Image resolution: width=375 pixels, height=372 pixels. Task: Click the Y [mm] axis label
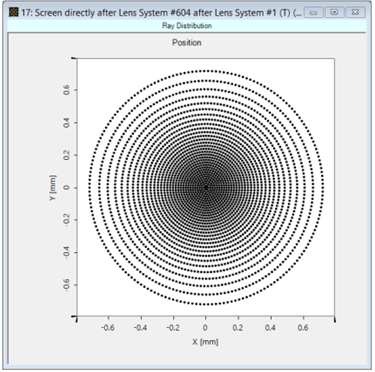point(52,188)
